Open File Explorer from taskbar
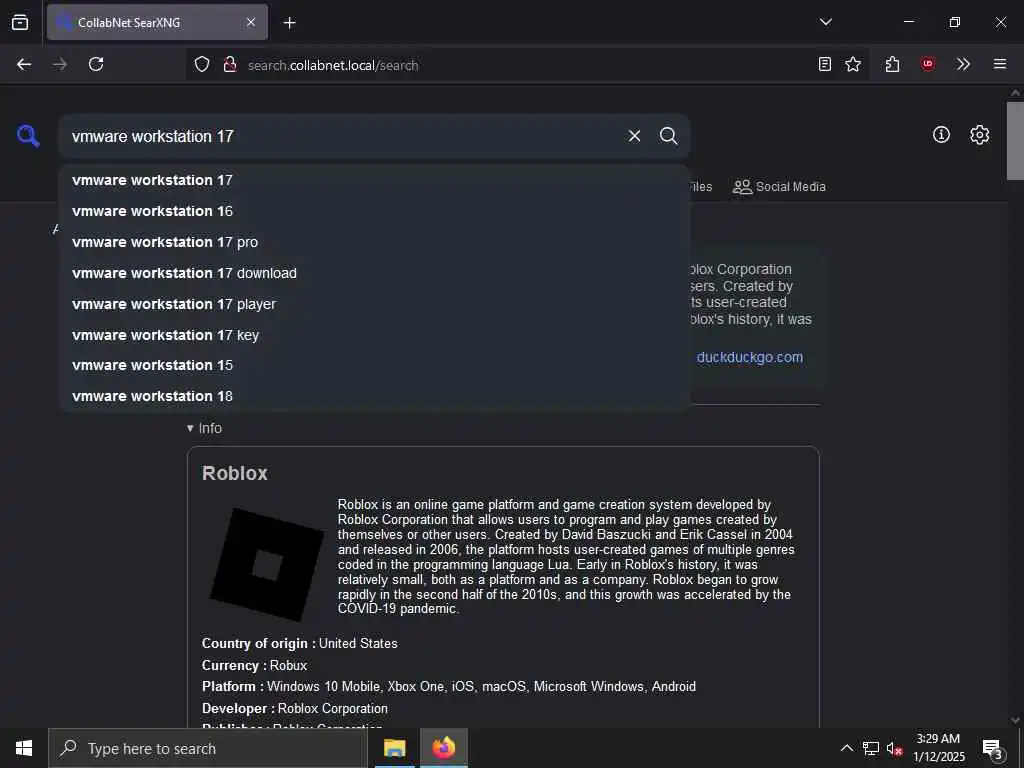The height and width of the screenshot is (768, 1024). coord(394,748)
